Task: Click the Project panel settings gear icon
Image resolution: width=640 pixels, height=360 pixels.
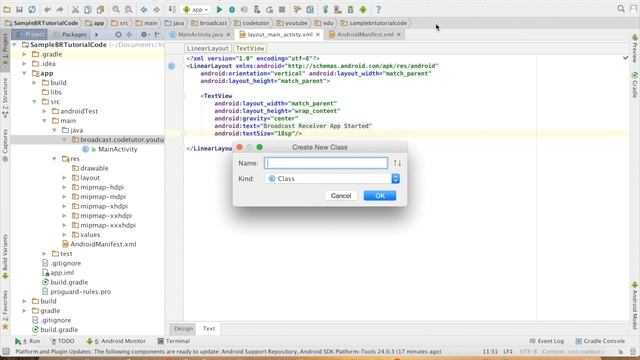Action: 144,35
